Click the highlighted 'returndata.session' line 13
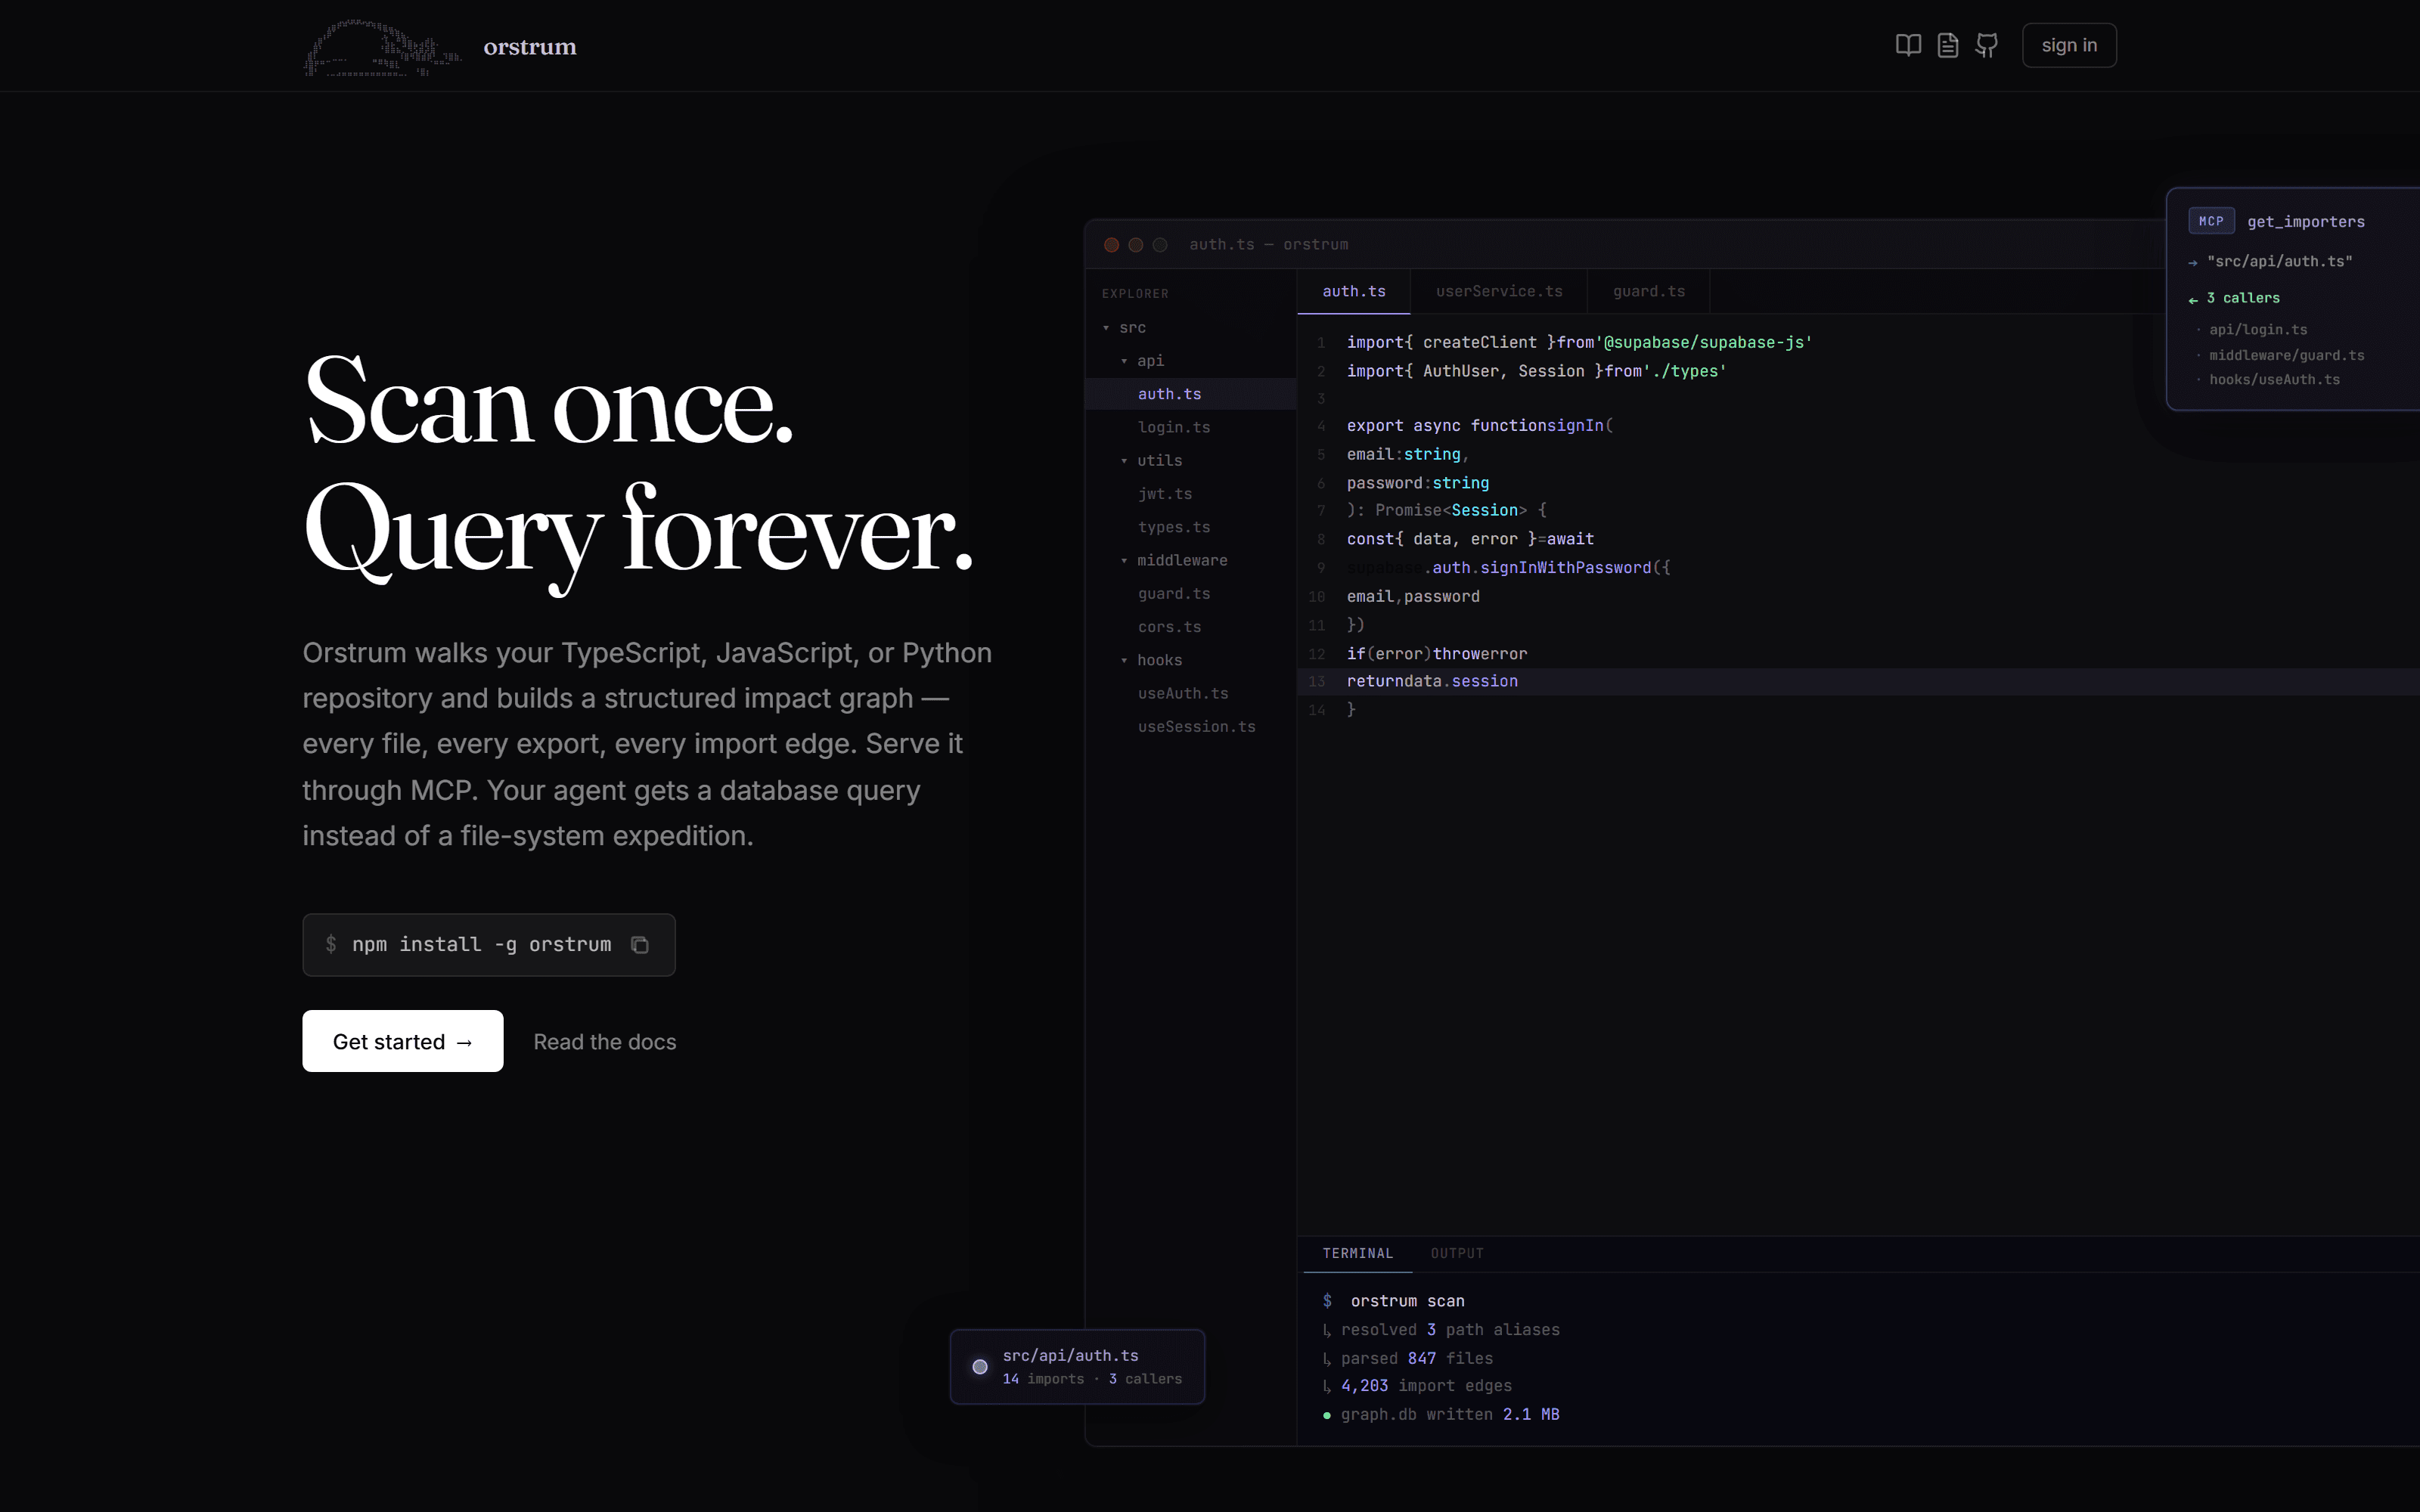 (x=1858, y=681)
